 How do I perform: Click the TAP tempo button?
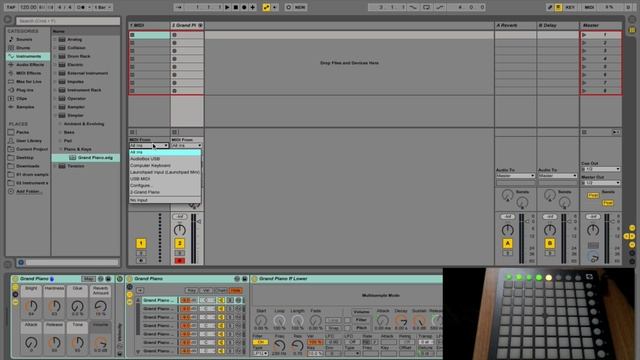(x=11, y=7)
